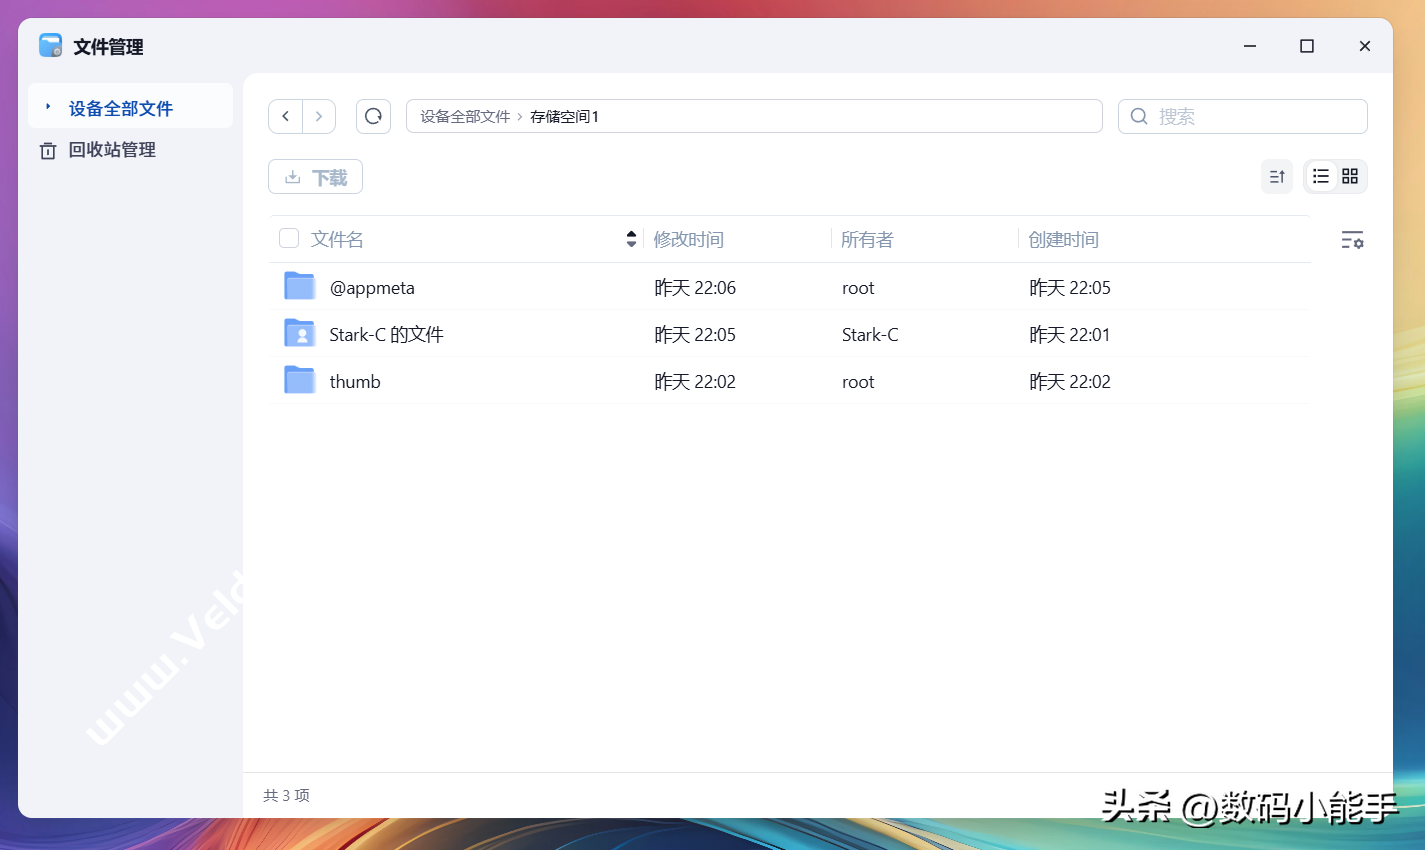Click the forward navigation arrow
1425x850 pixels.
click(319, 116)
